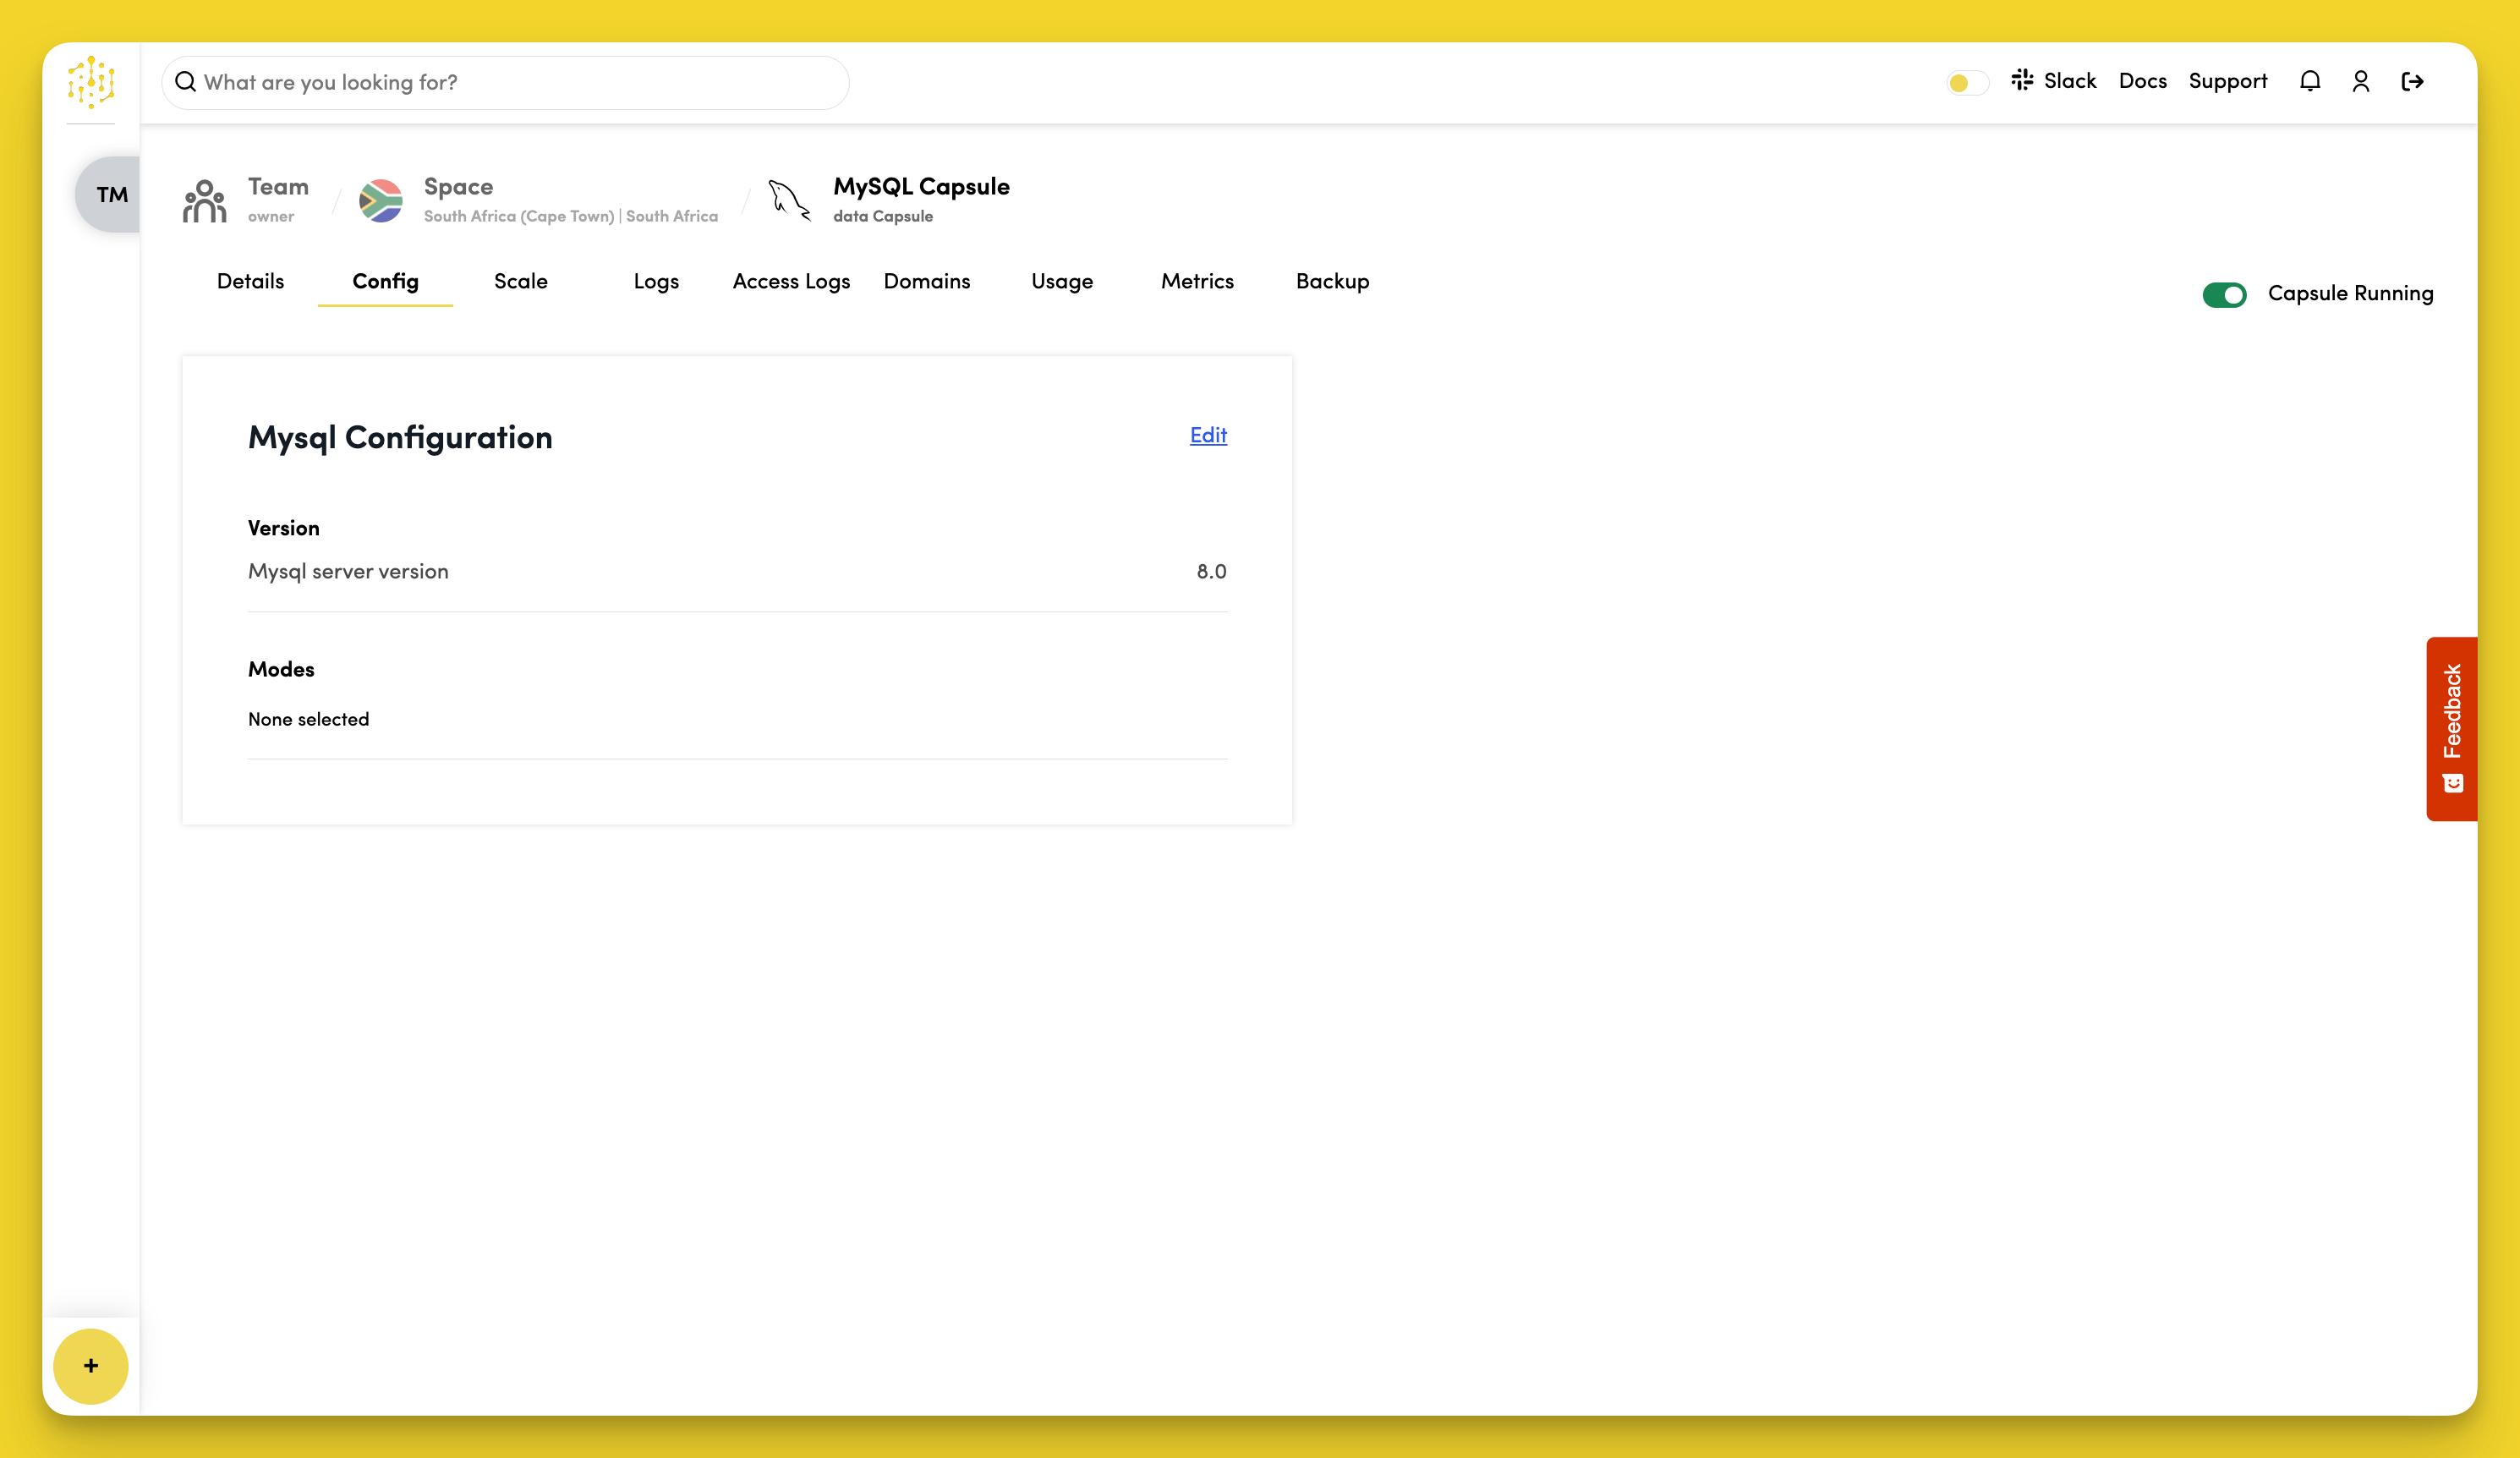The width and height of the screenshot is (2520, 1458).
Task: Click the South Africa flag Space icon
Action: tap(381, 200)
